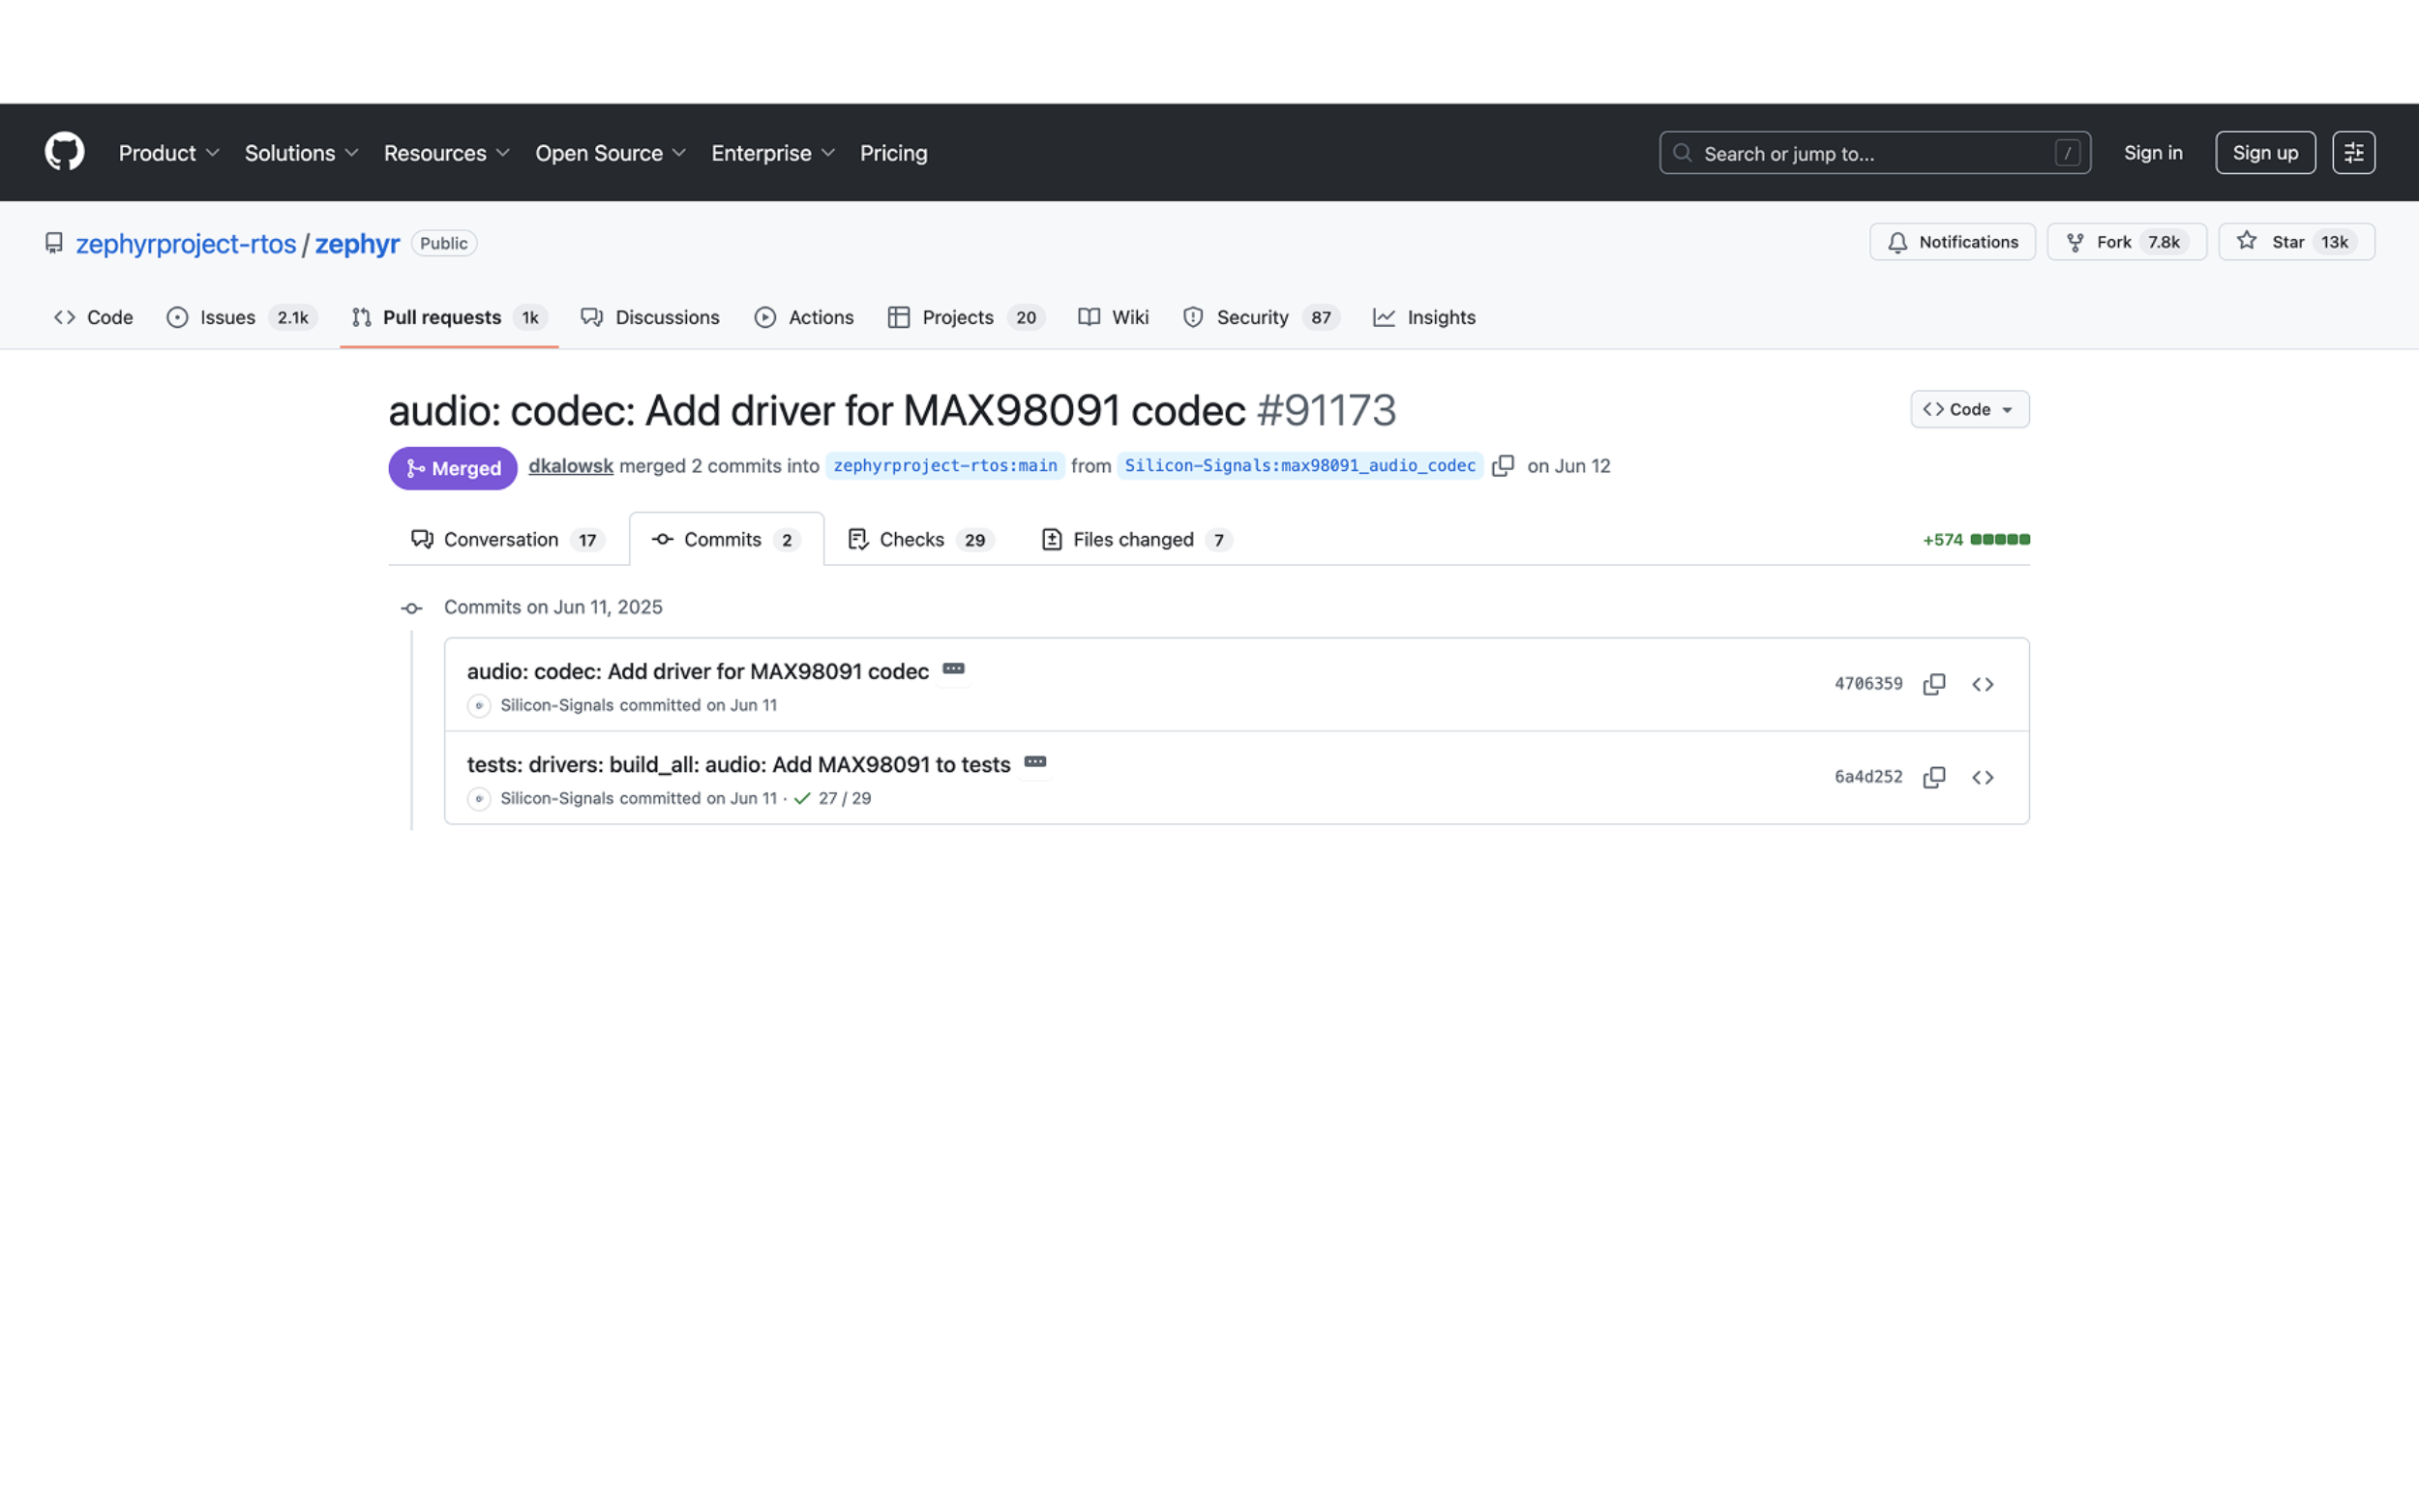Expand the description of the tests build_all commit

point(1035,762)
